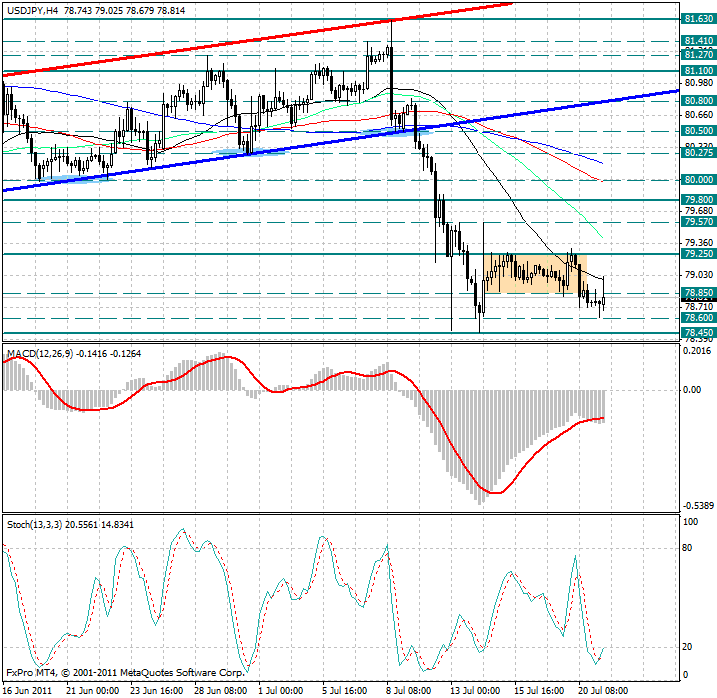Click the 80.000 price level label

pyautogui.click(x=697, y=180)
